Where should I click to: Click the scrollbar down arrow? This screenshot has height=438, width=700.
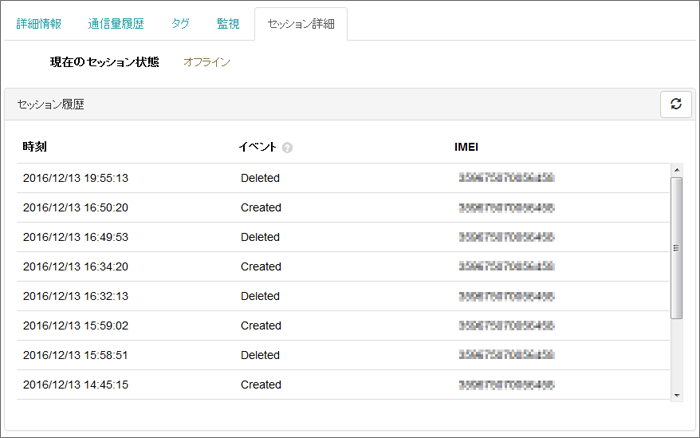coord(677,396)
